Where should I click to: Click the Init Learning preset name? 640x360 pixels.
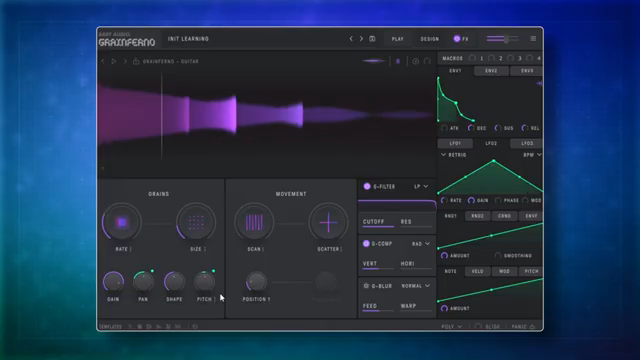pyautogui.click(x=188, y=39)
